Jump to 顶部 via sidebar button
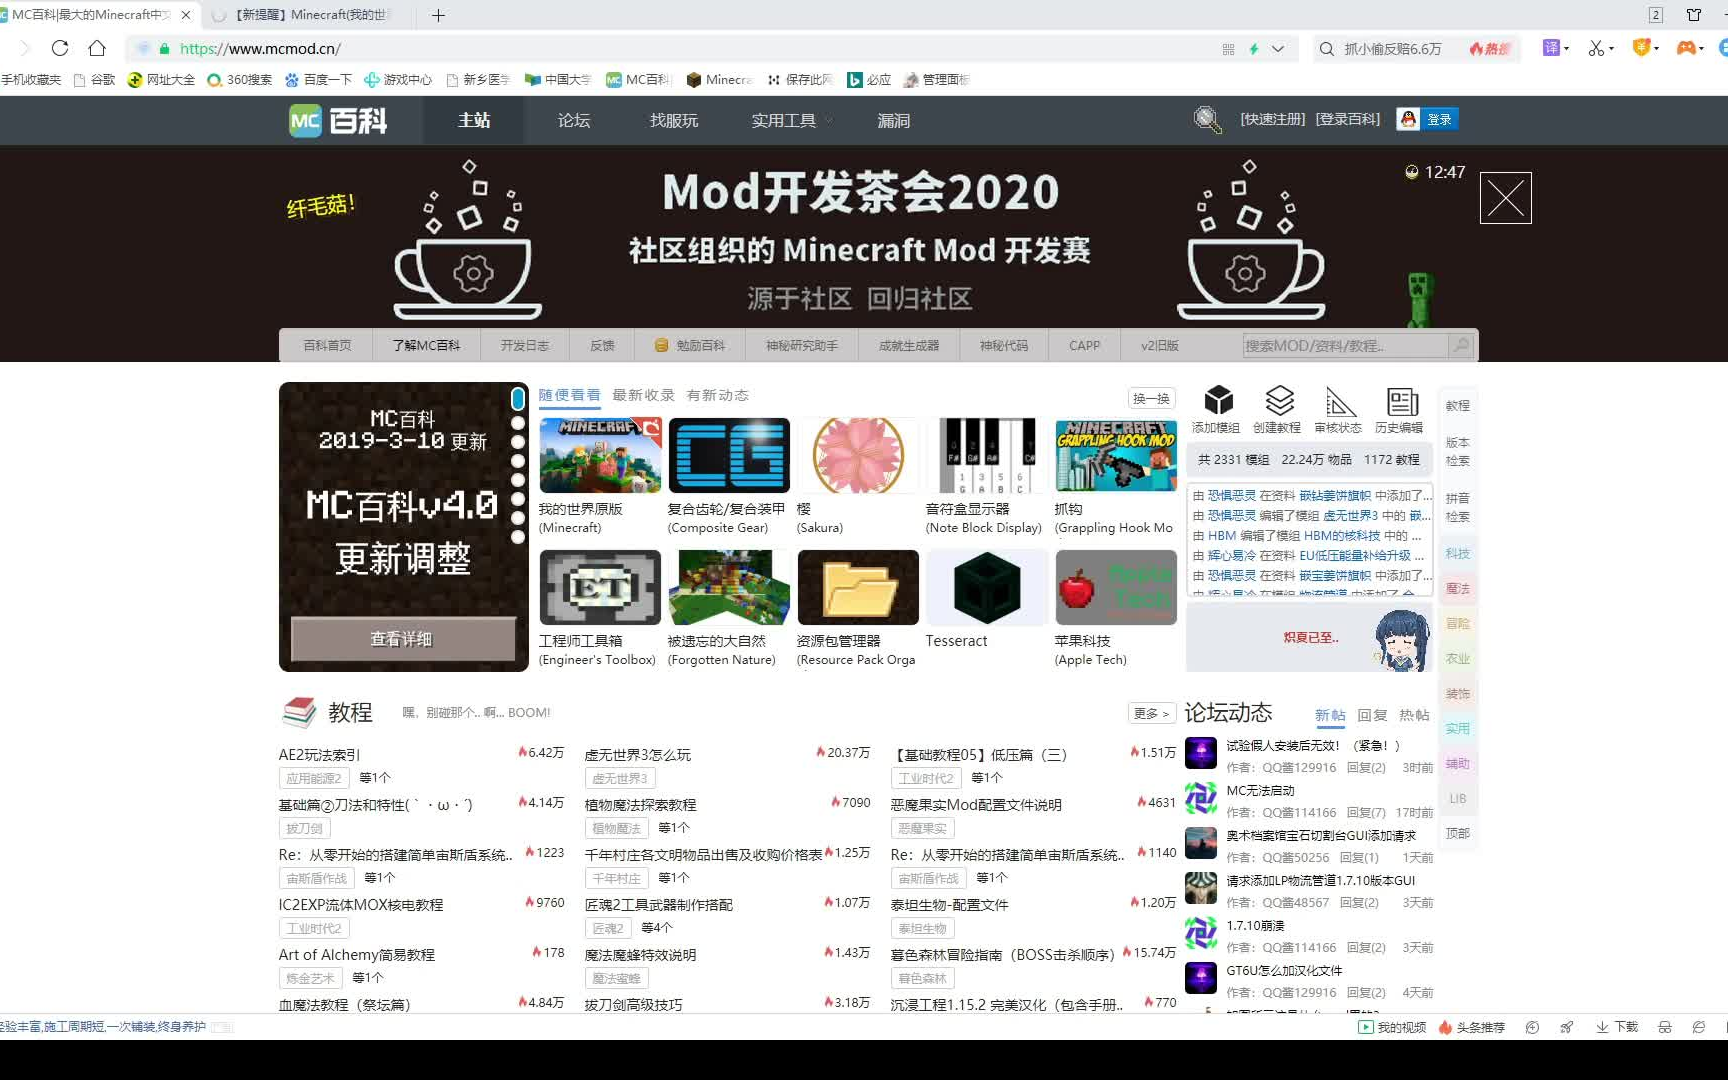1728x1080 pixels. click(x=1458, y=833)
